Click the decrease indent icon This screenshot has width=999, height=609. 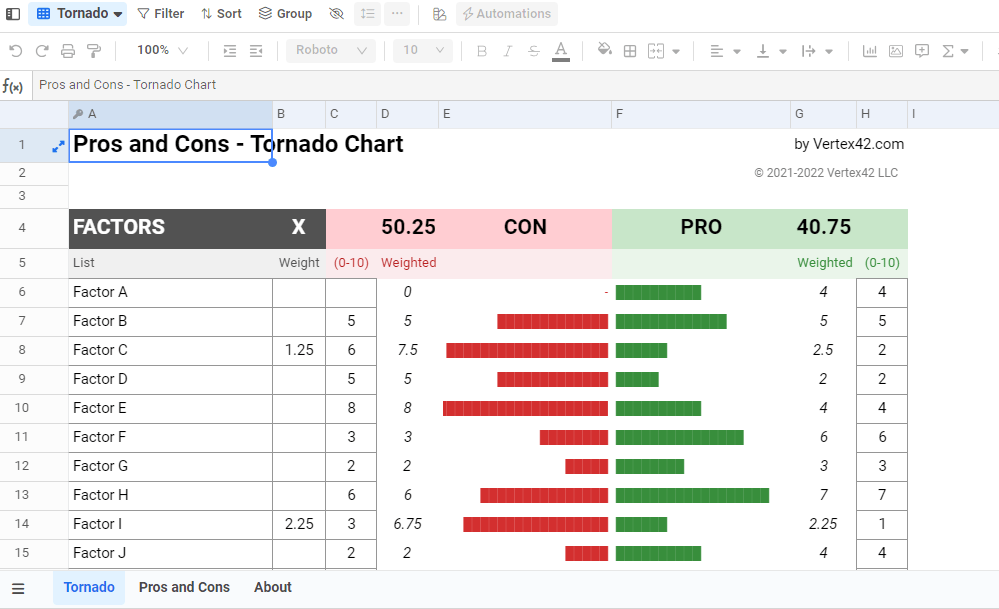256,50
